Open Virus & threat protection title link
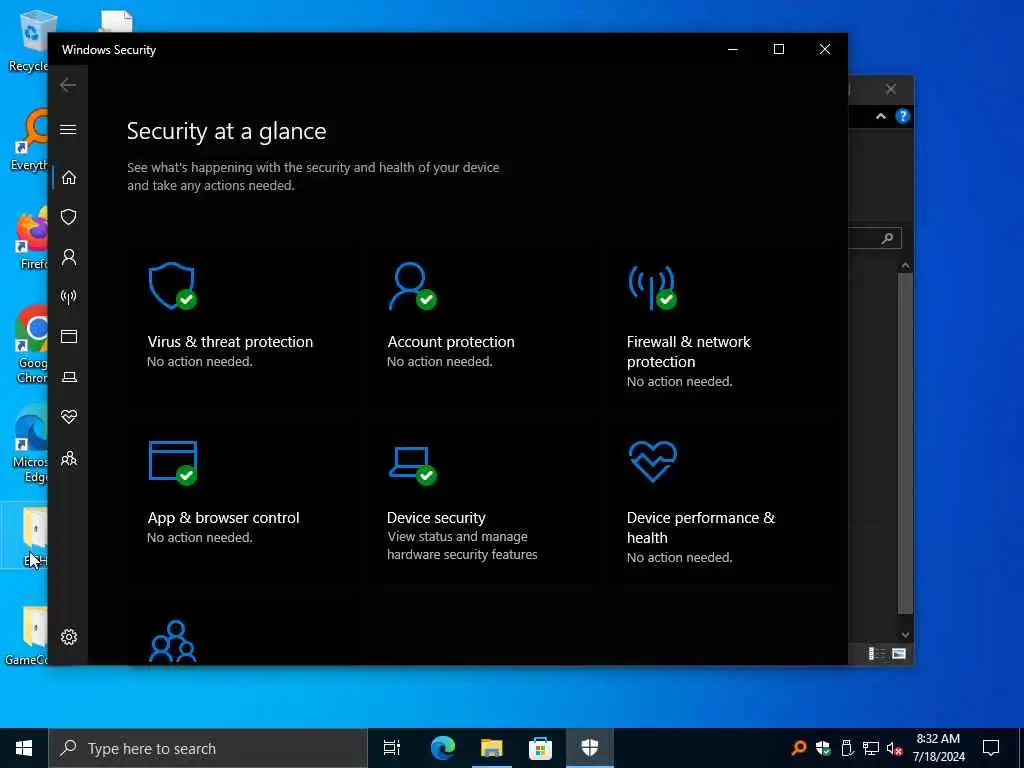This screenshot has width=1024, height=768. click(230, 342)
